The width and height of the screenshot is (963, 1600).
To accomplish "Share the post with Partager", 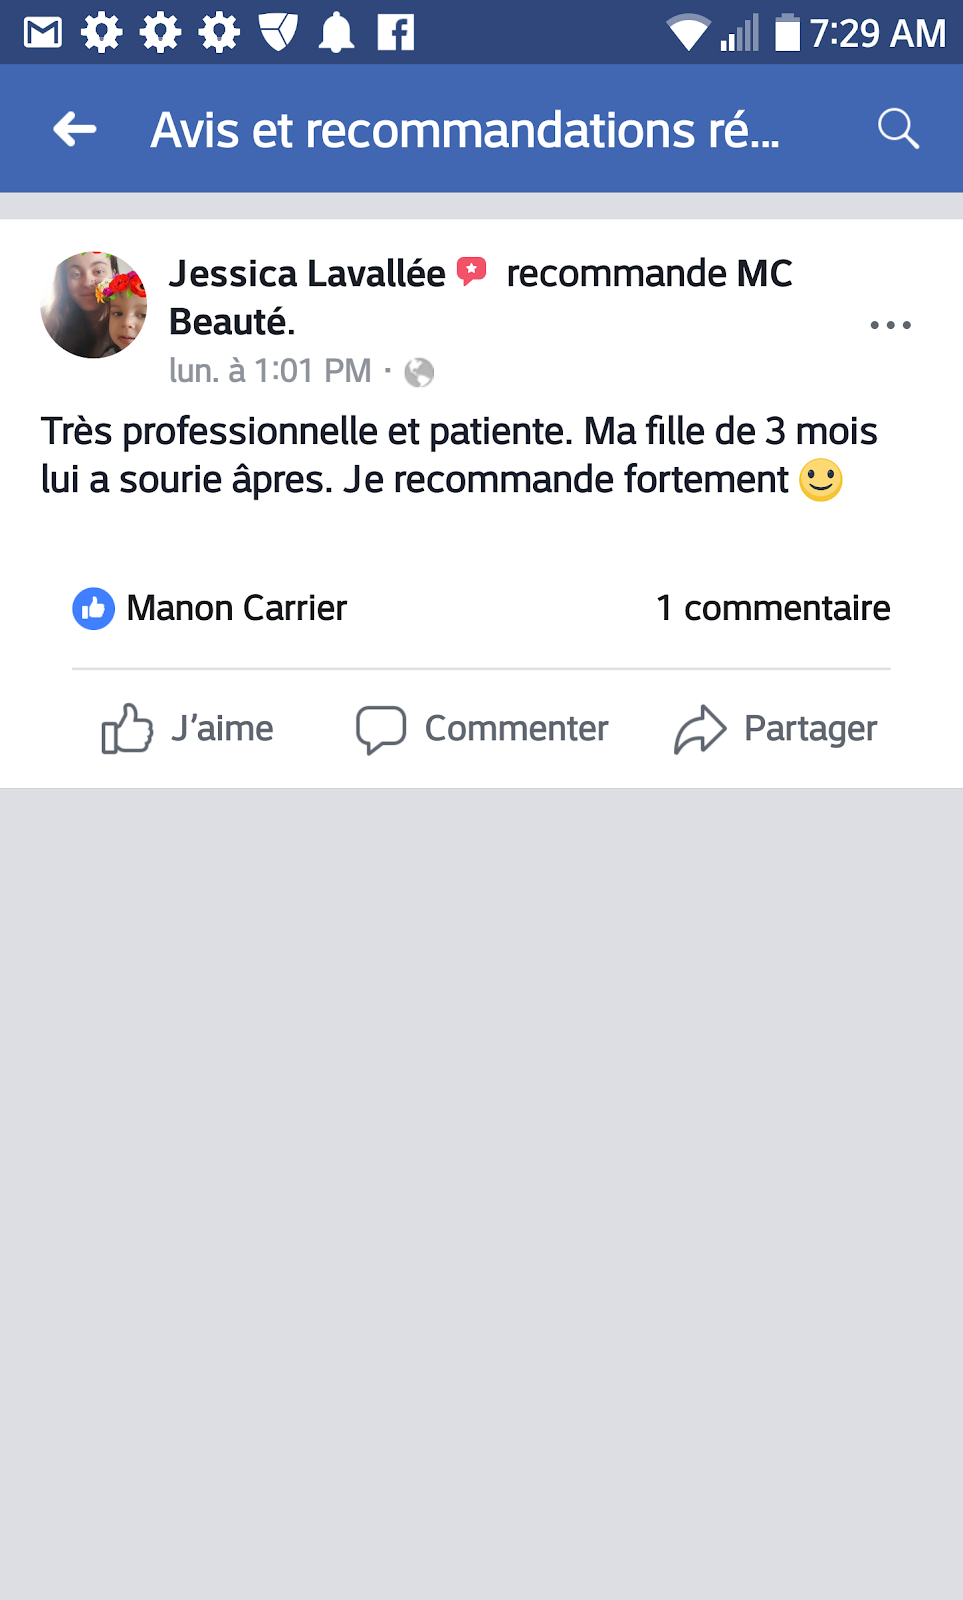I will [776, 728].
